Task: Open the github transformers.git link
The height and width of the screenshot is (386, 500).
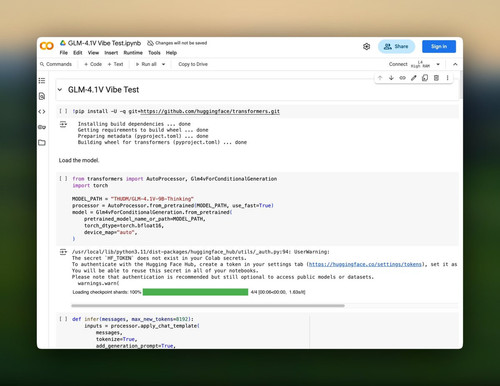Action: [210, 111]
